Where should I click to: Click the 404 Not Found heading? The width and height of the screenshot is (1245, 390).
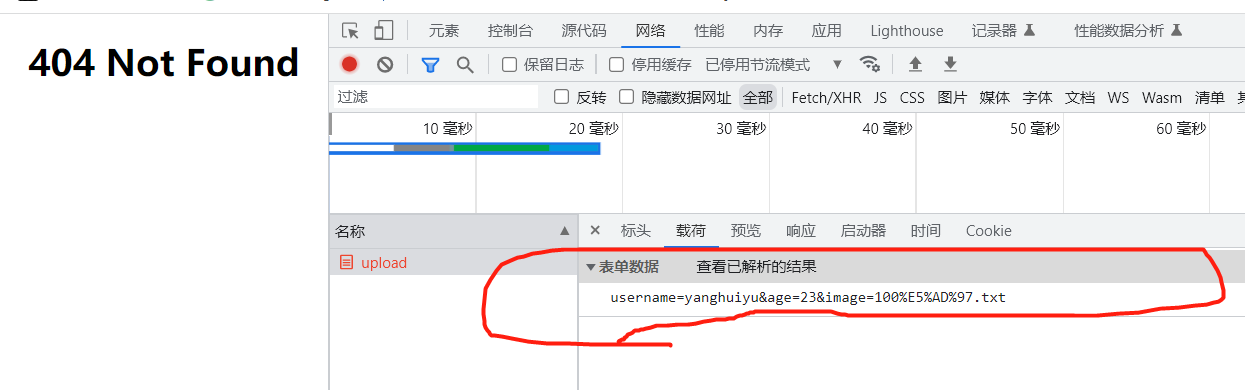164,63
